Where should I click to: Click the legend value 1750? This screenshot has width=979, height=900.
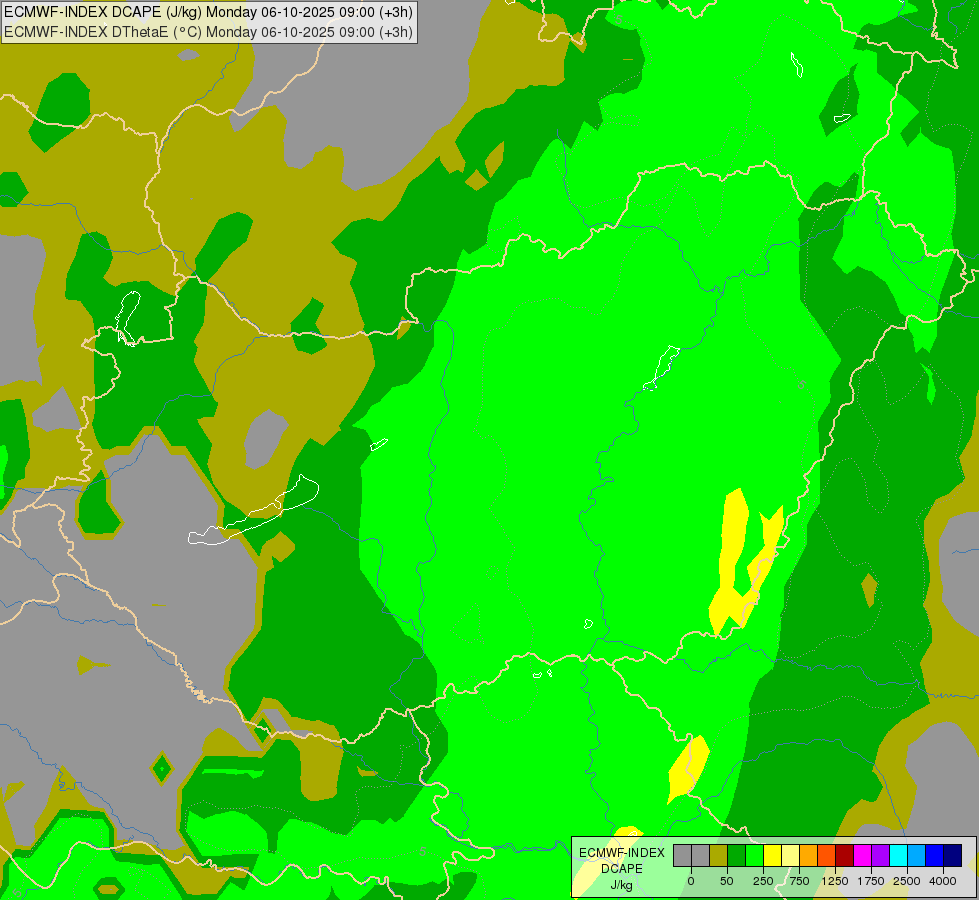coord(871,881)
